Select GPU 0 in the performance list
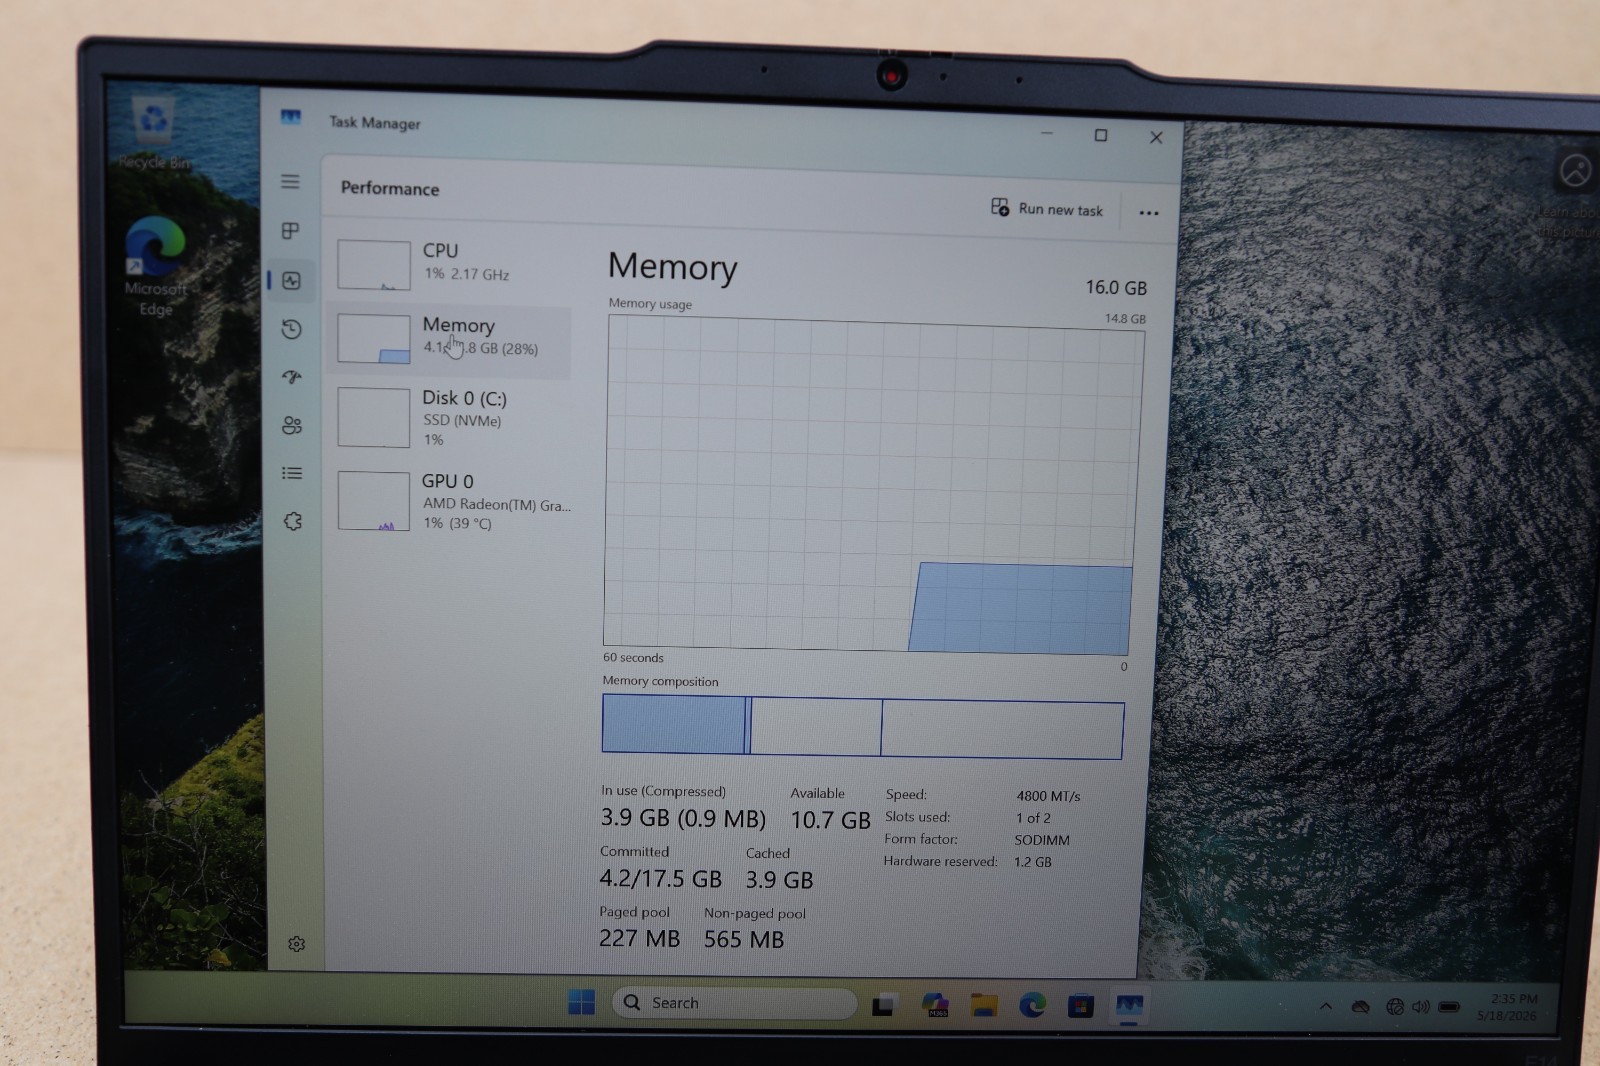 point(452,501)
